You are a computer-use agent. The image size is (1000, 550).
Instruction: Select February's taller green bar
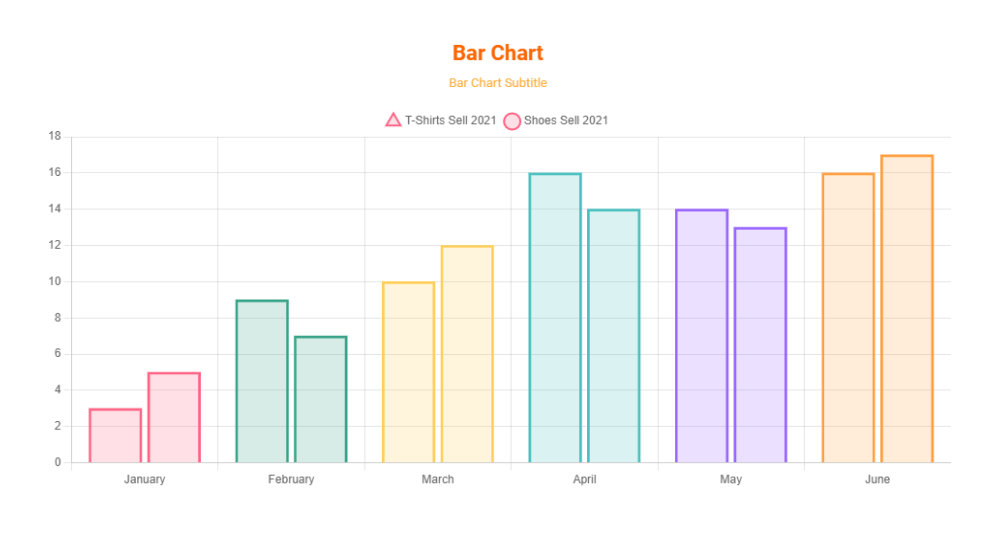tap(262, 381)
